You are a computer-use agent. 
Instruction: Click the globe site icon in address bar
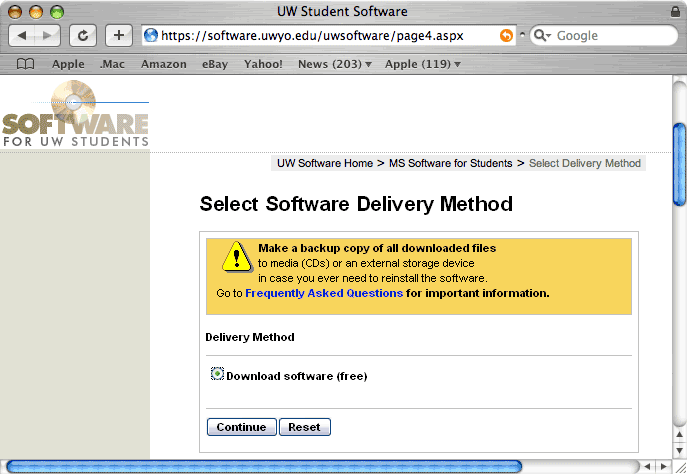[x=151, y=35]
